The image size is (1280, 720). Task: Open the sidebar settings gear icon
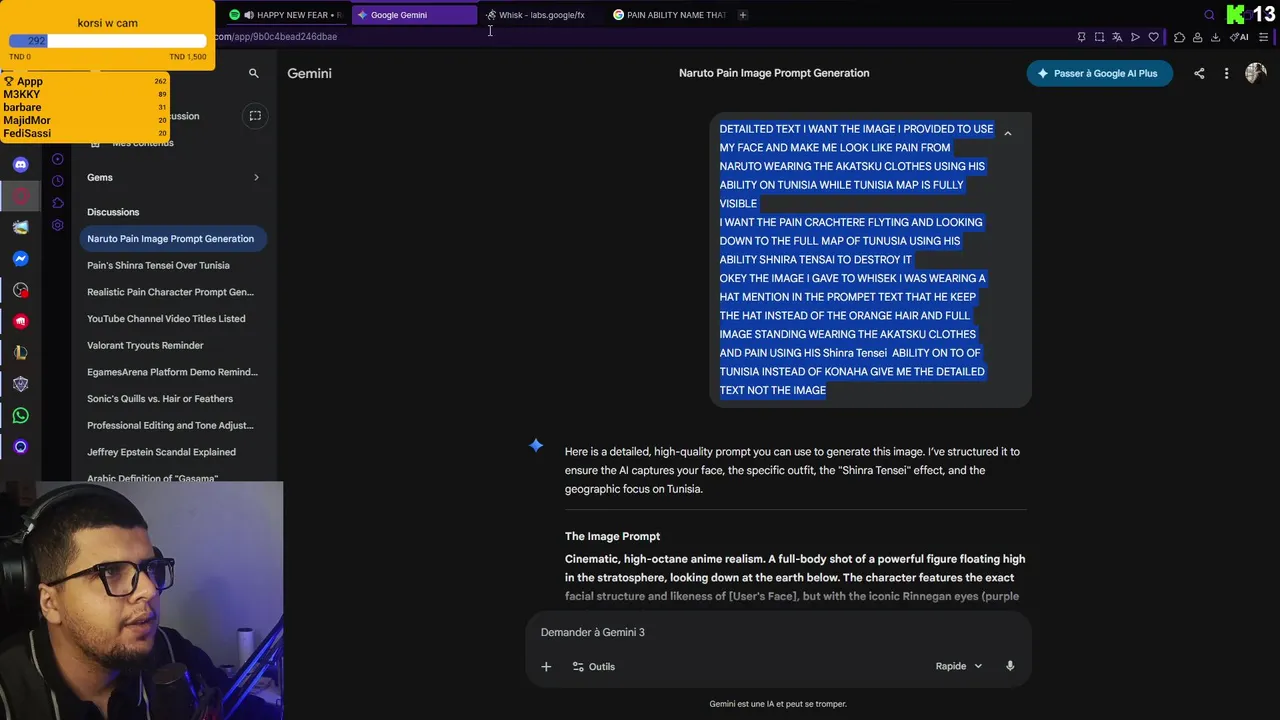tap(57, 225)
